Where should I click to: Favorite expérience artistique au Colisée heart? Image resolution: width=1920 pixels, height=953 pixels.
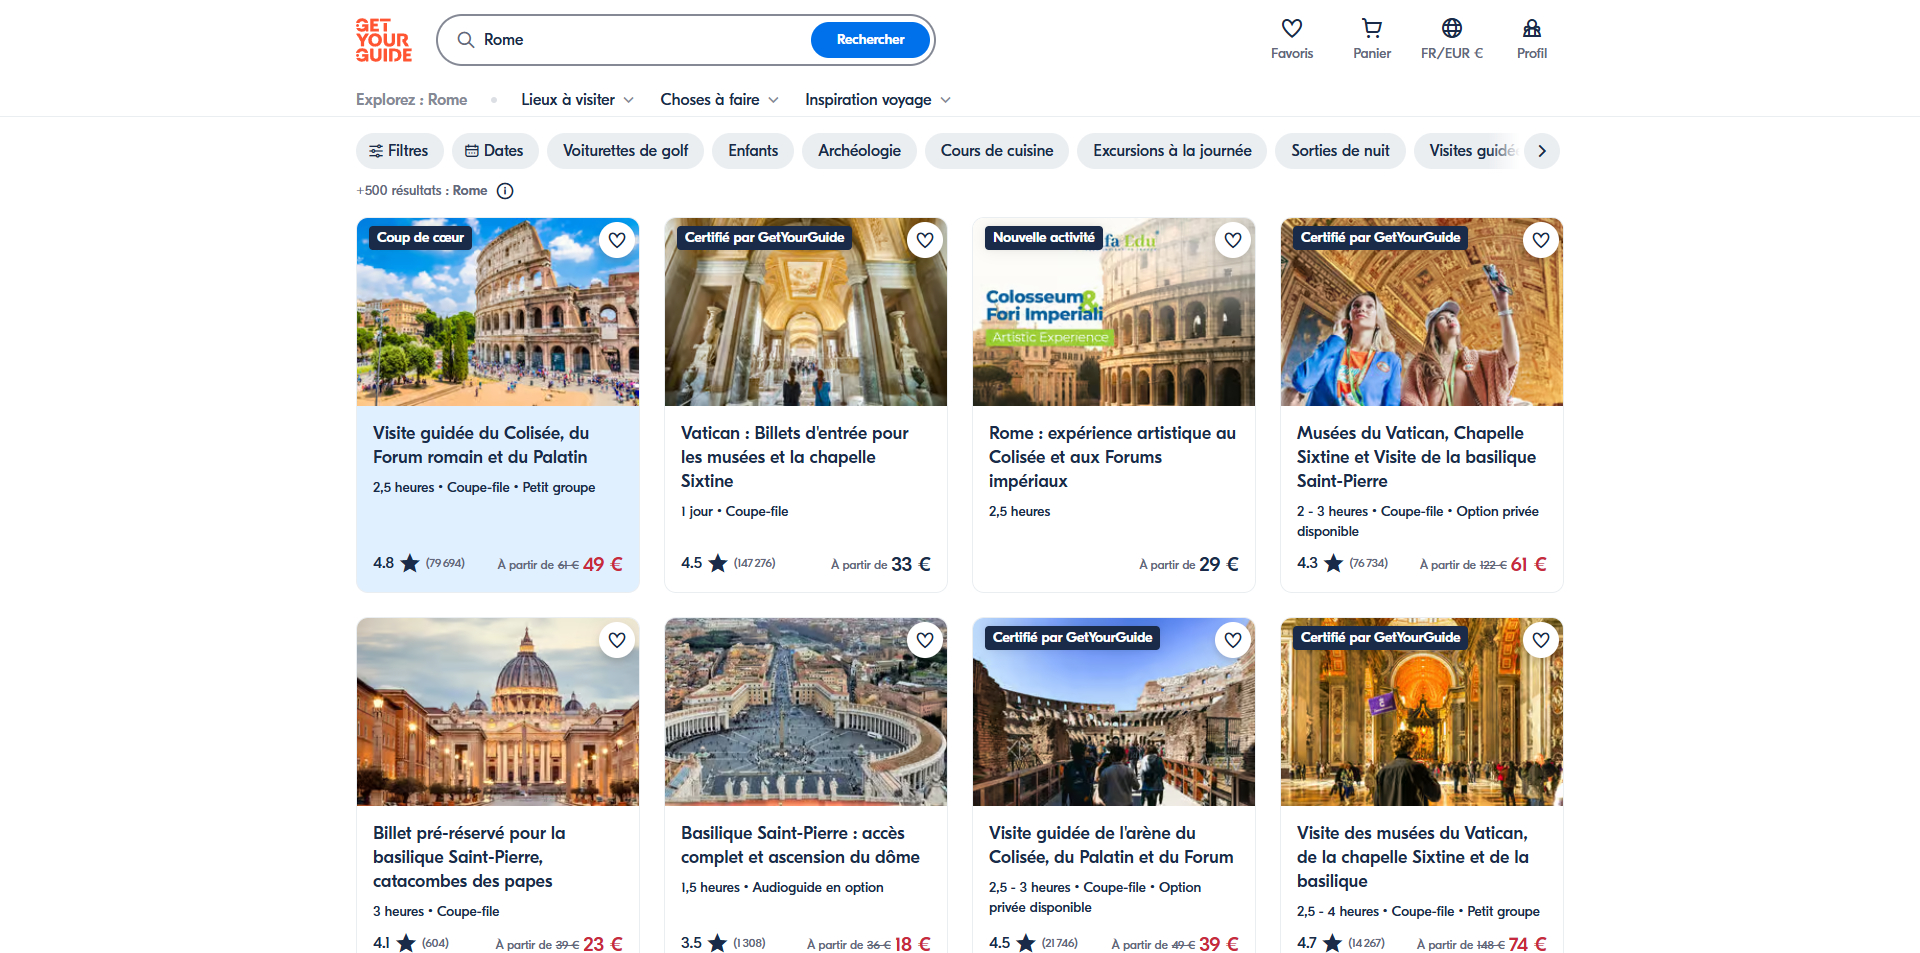point(1233,240)
